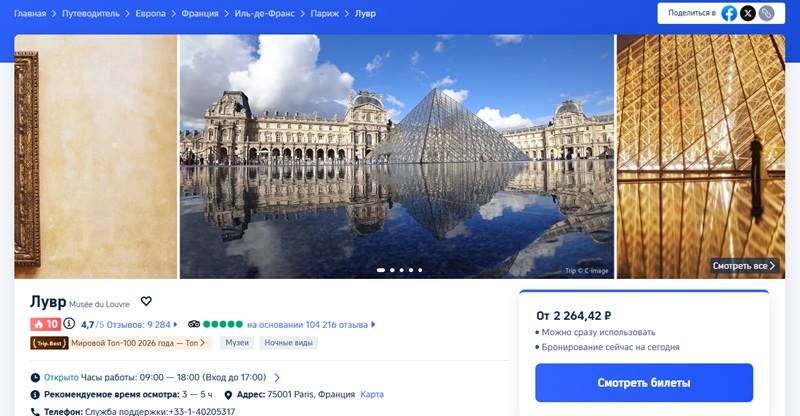Image resolution: width=800 pixels, height=416 pixels.
Task: Click the Музеи category tag
Action: (x=237, y=343)
